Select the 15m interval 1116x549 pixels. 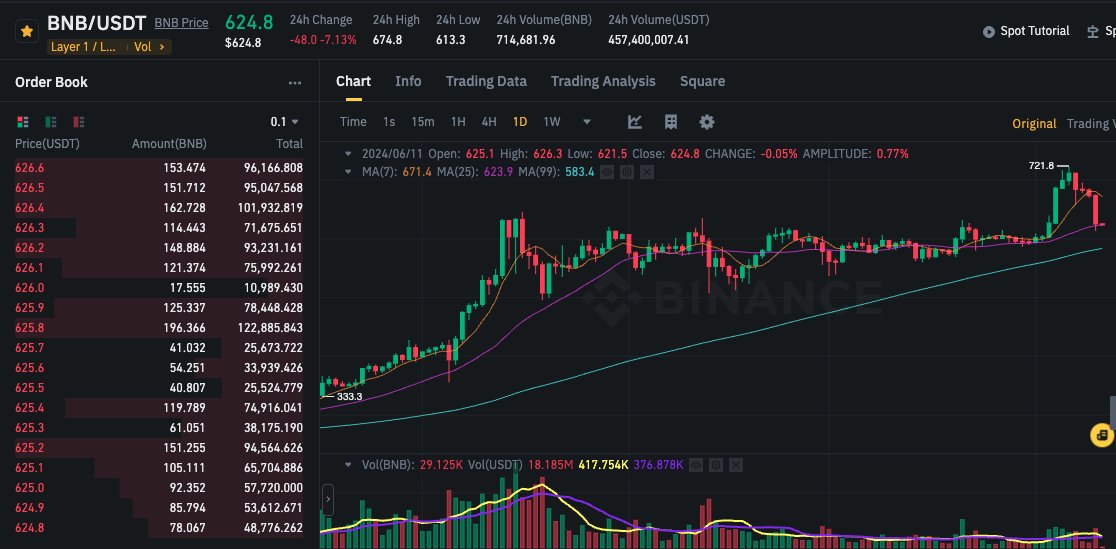click(423, 122)
